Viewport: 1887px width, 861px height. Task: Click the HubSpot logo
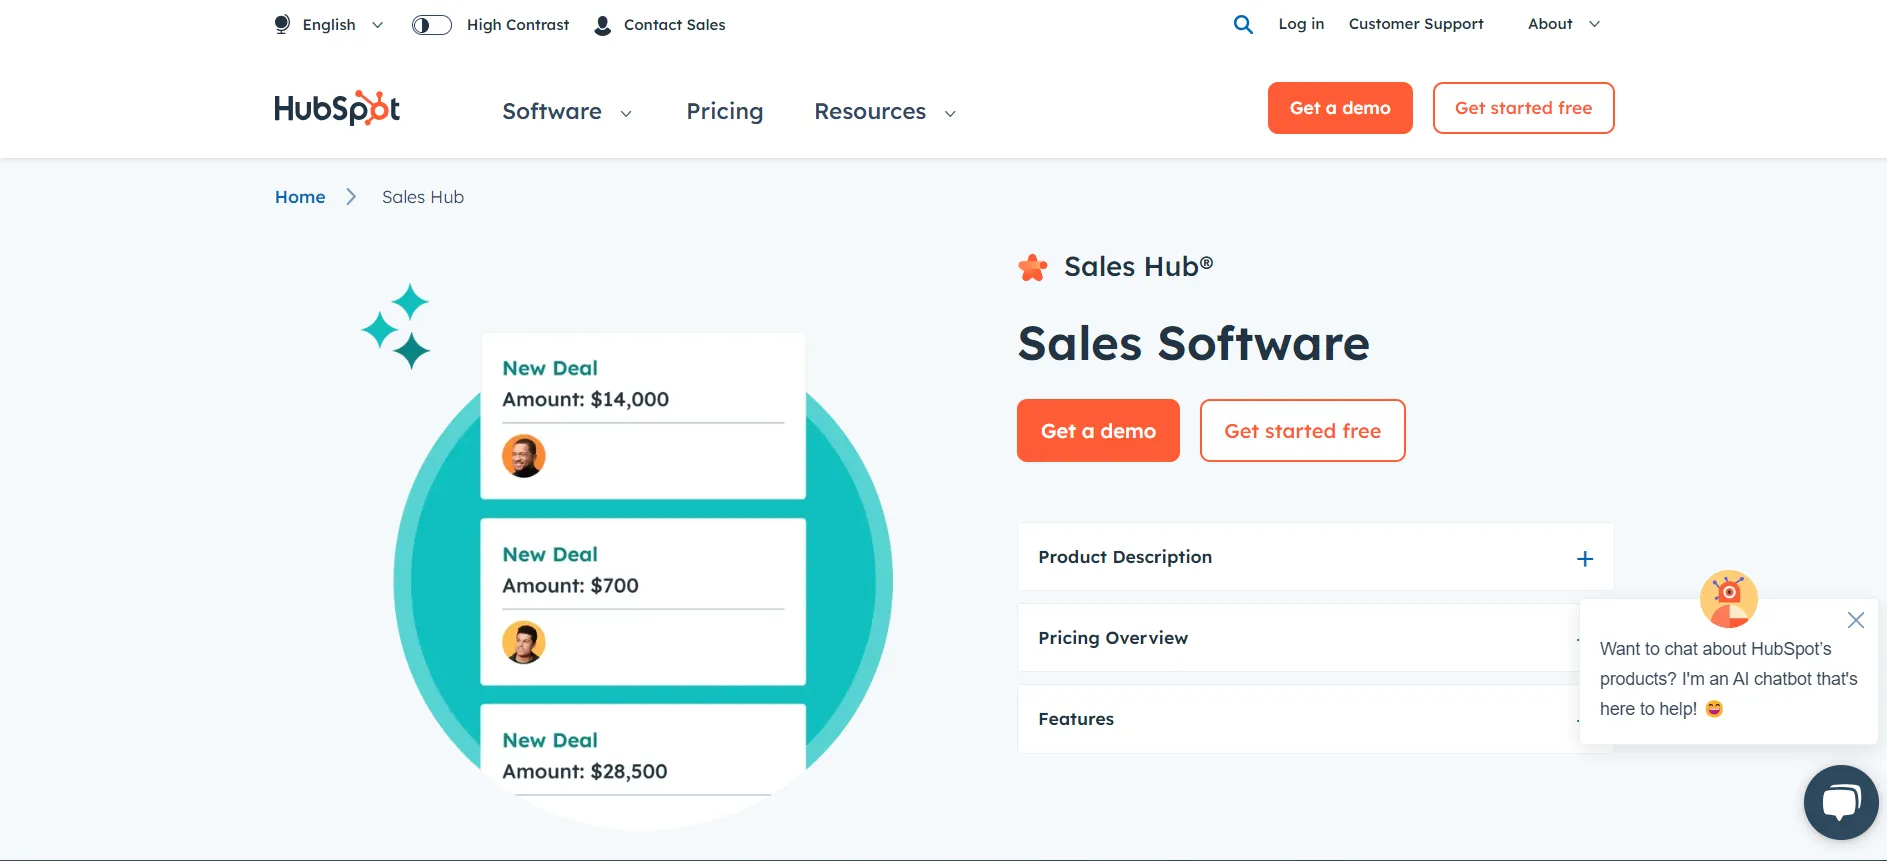(x=337, y=108)
